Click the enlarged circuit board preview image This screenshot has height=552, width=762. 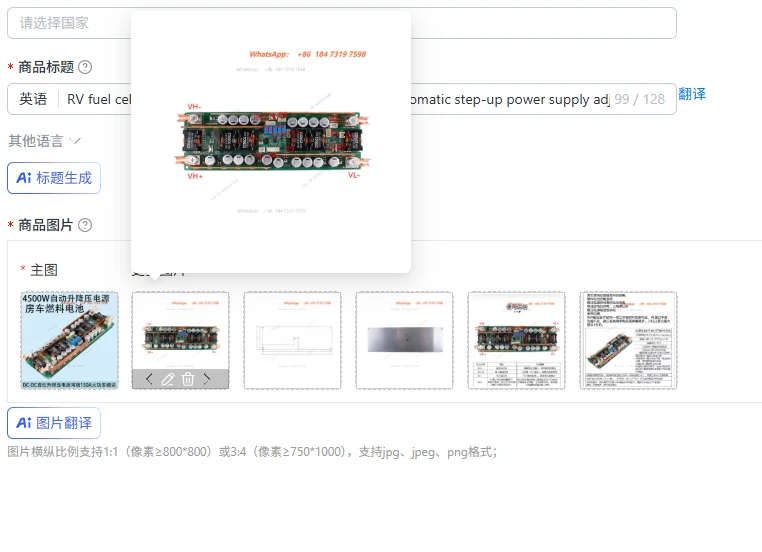tap(271, 141)
